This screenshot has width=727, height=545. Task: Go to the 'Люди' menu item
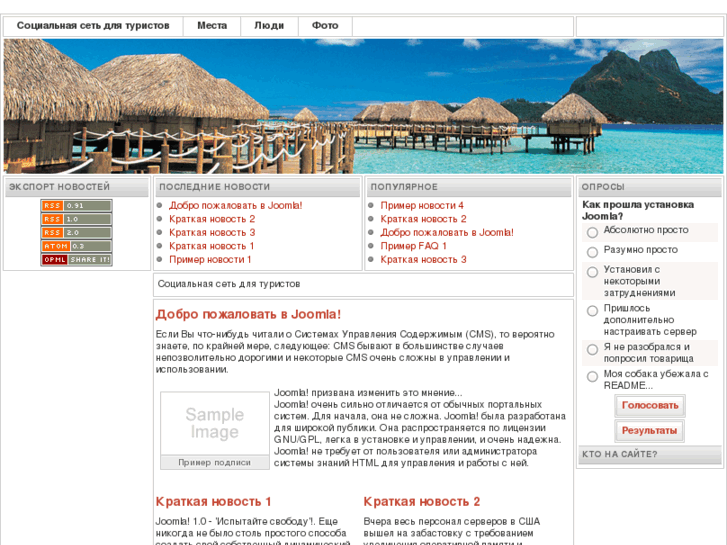[x=269, y=26]
